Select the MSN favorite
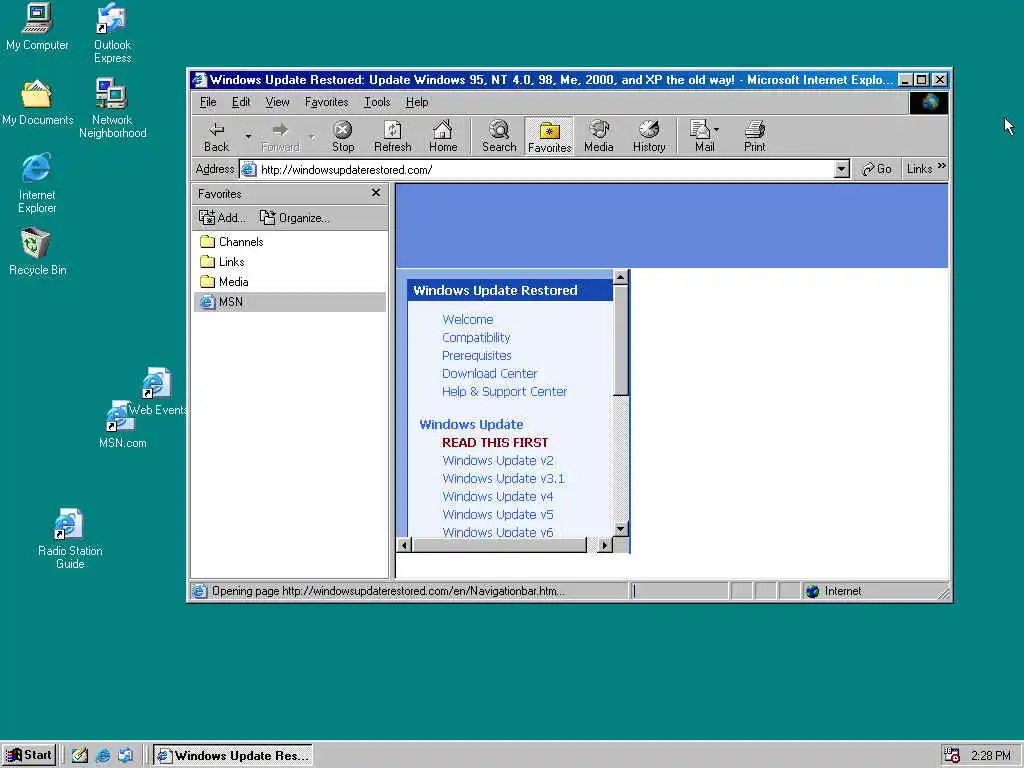This screenshot has width=1024, height=768. [289, 302]
